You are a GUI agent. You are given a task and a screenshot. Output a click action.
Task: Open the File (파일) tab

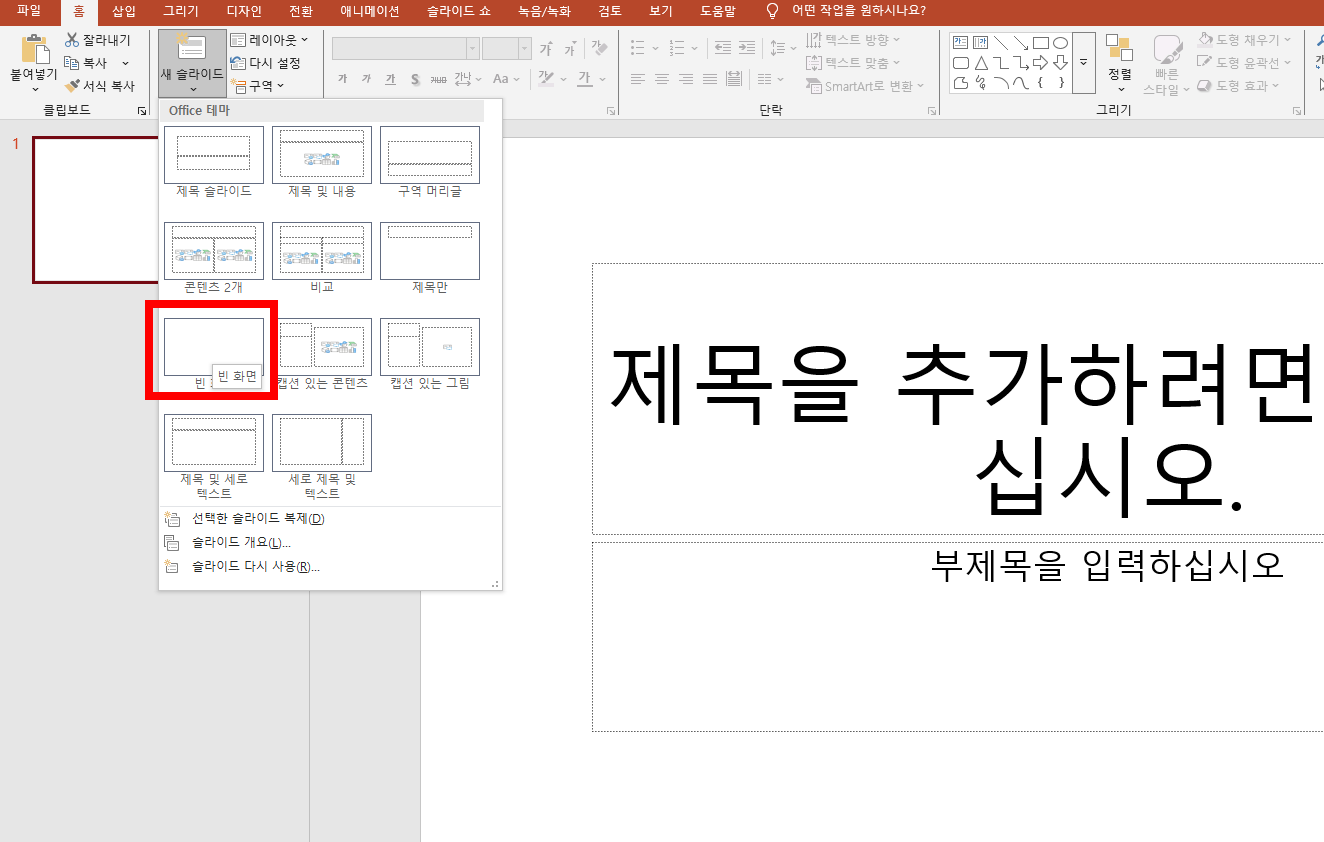[29, 11]
